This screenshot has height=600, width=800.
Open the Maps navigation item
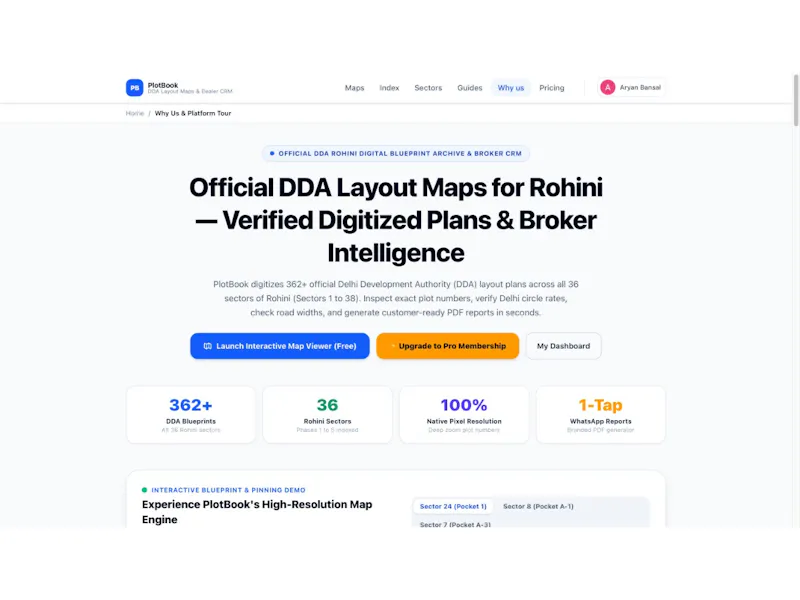[x=354, y=88]
